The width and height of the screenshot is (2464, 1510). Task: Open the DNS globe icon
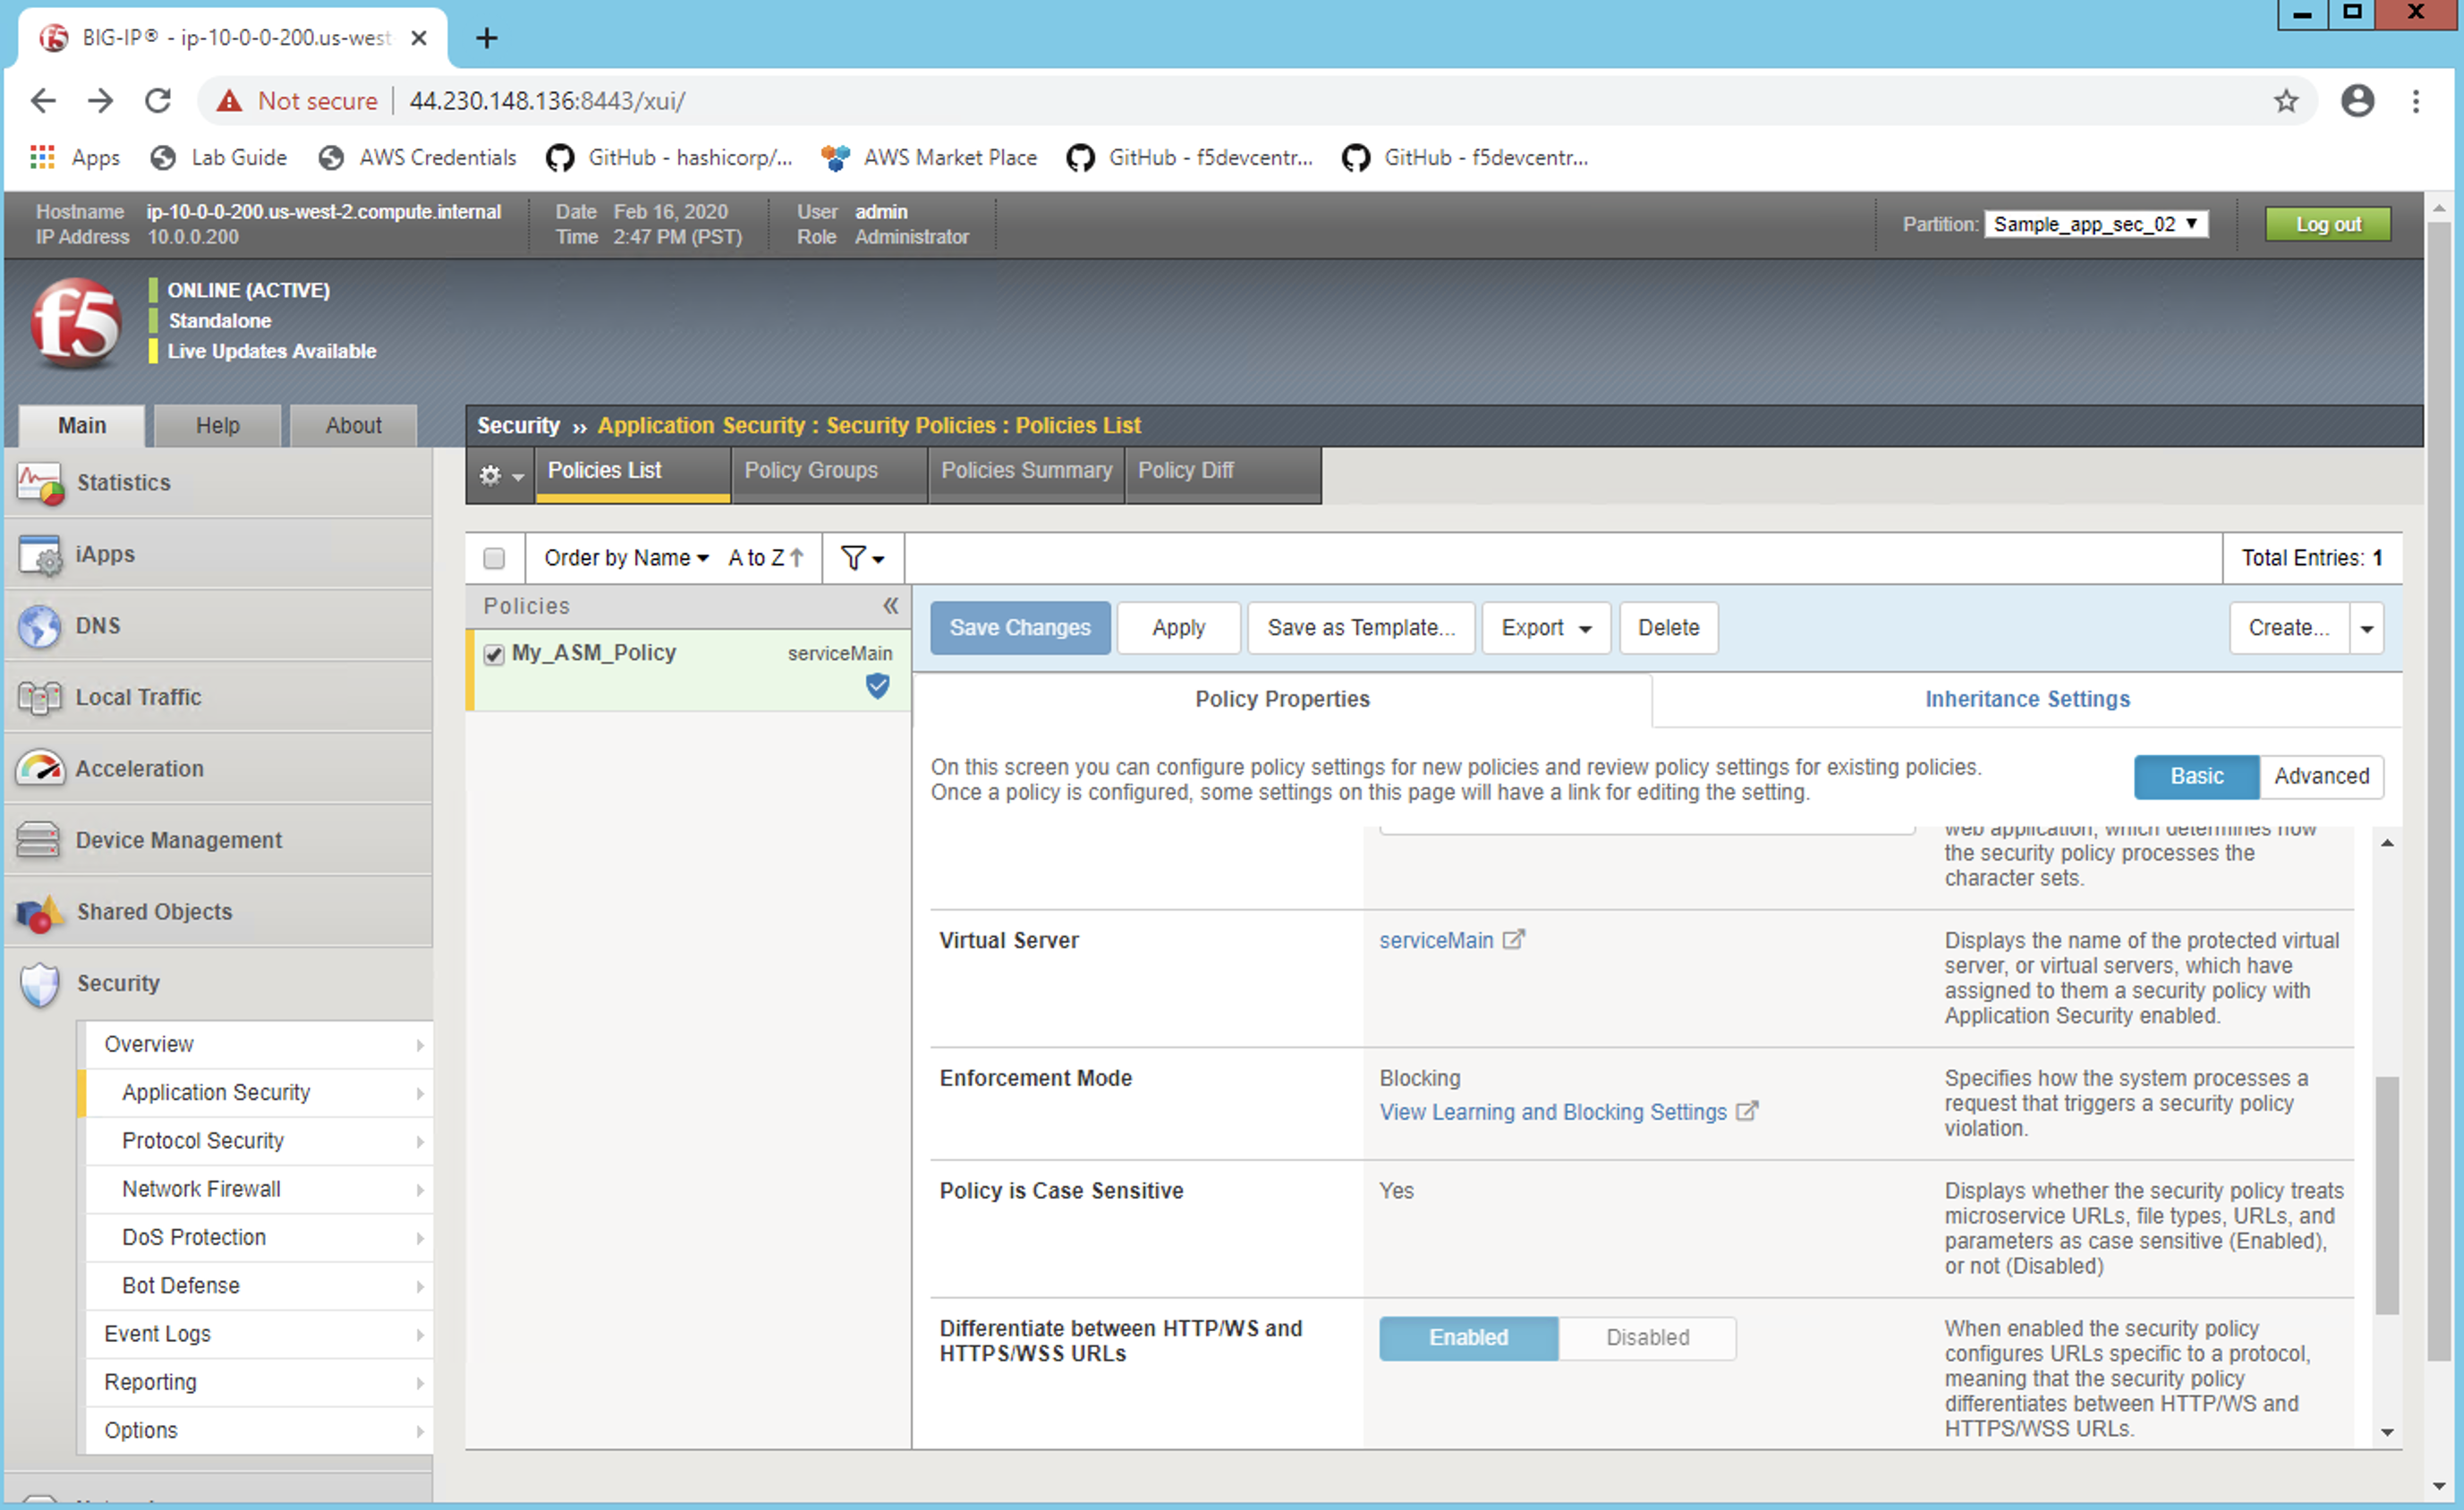coord(40,626)
